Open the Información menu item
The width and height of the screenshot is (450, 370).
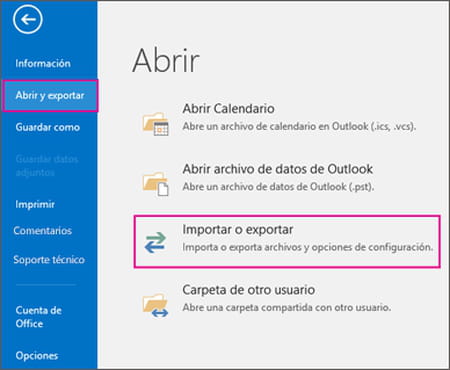pyautogui.click(x=43, y=63)
